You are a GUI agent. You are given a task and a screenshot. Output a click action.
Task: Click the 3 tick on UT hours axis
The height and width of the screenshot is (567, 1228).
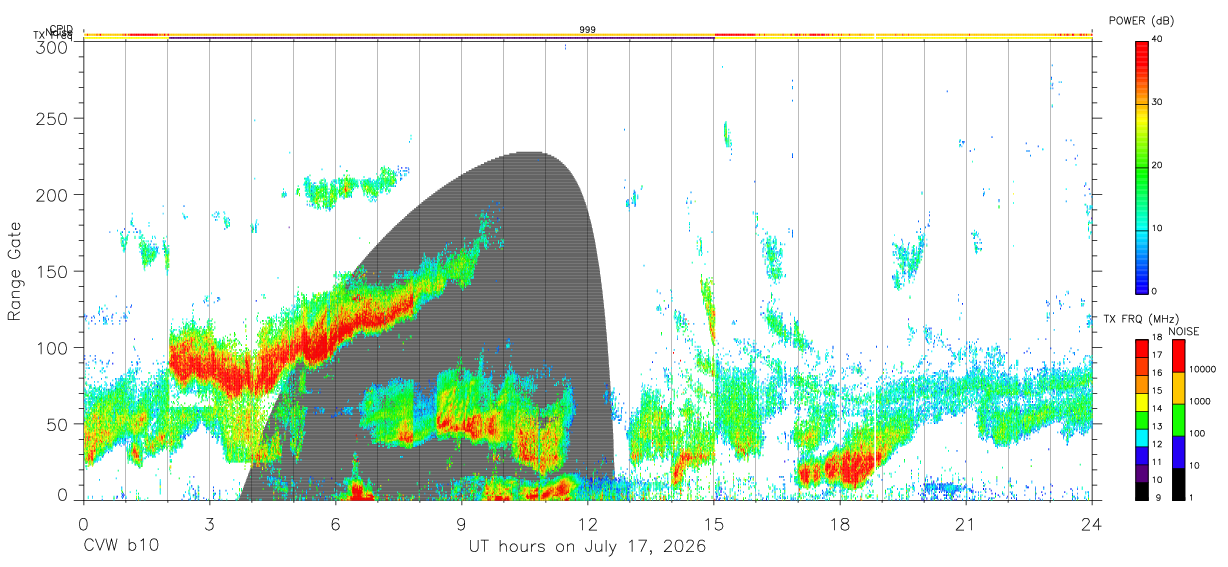pos(210,523)
